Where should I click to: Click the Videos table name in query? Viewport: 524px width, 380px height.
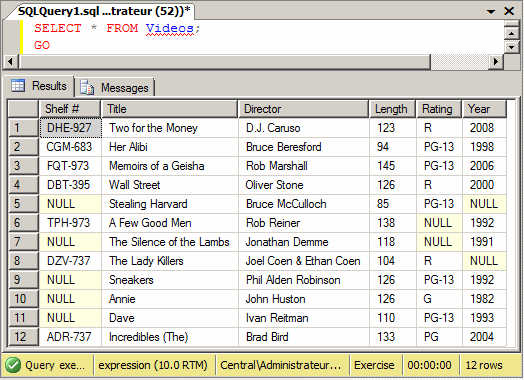pyautogui.click(x=170, y=28)
